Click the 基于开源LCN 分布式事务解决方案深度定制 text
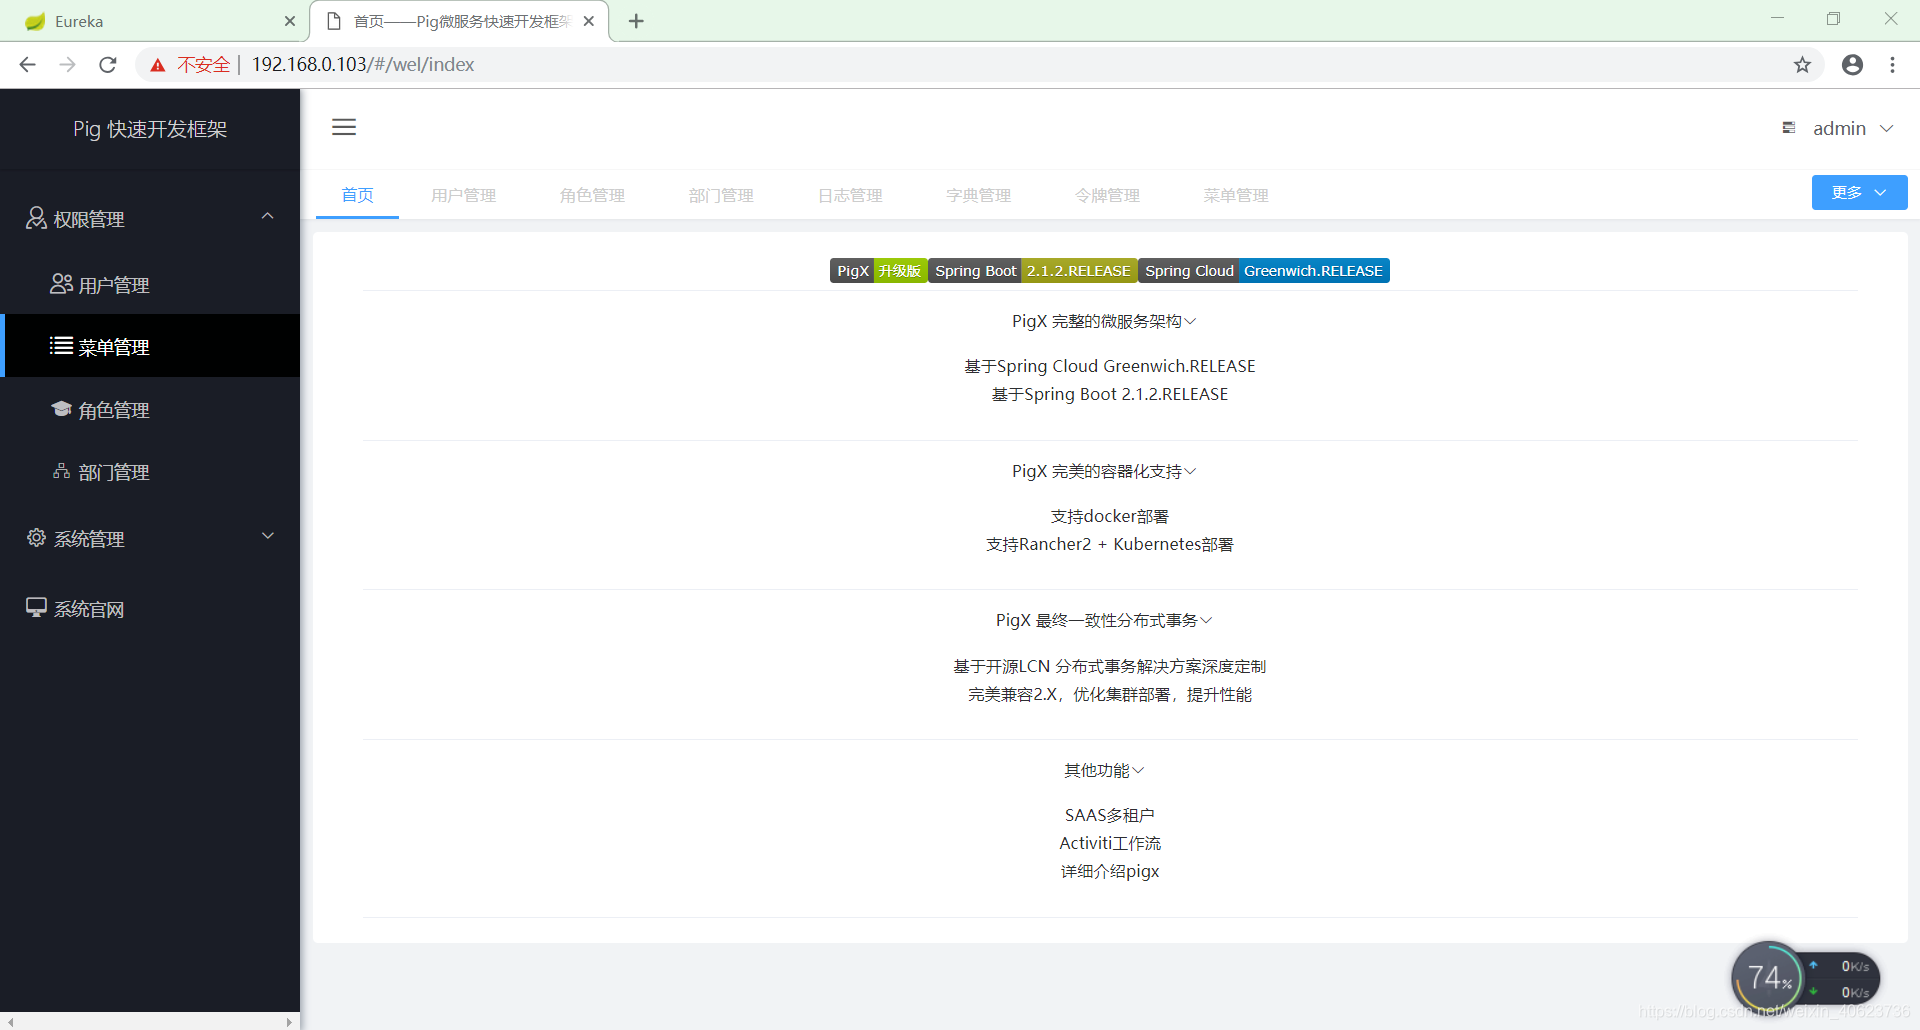This screenshot has width=1920, height=1030. (1110, 666)
